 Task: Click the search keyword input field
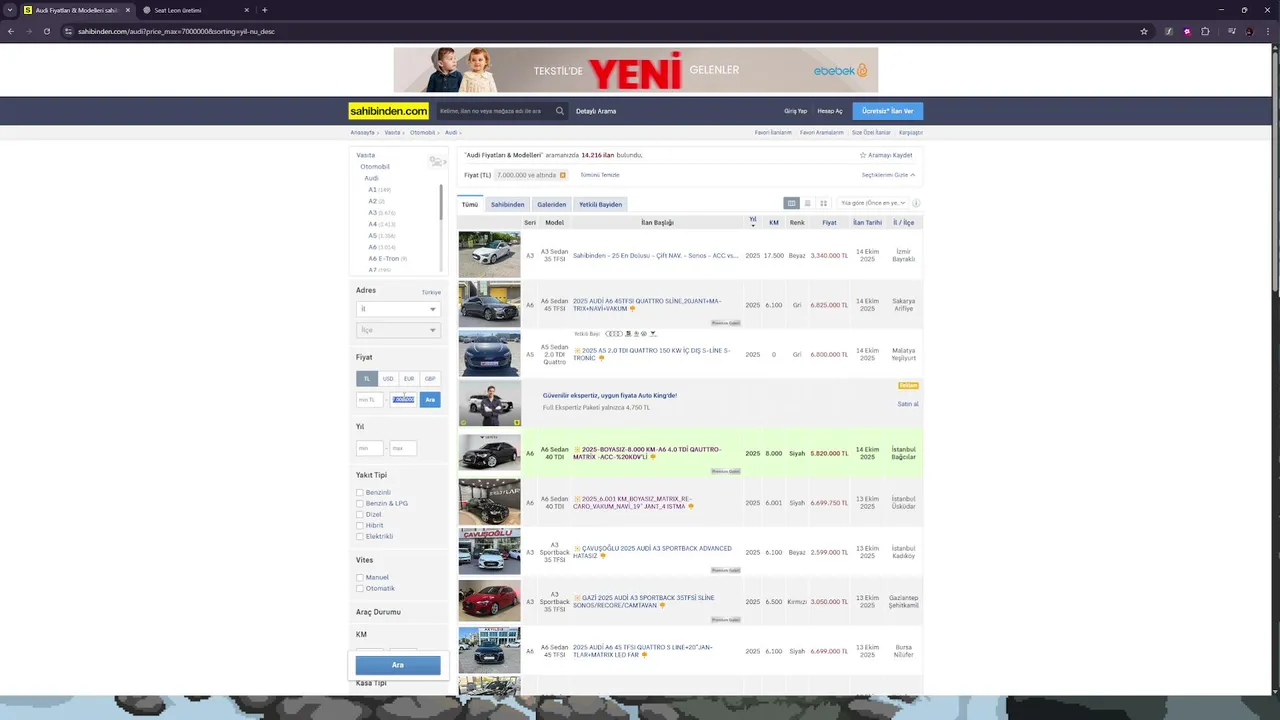pos(494,111)
